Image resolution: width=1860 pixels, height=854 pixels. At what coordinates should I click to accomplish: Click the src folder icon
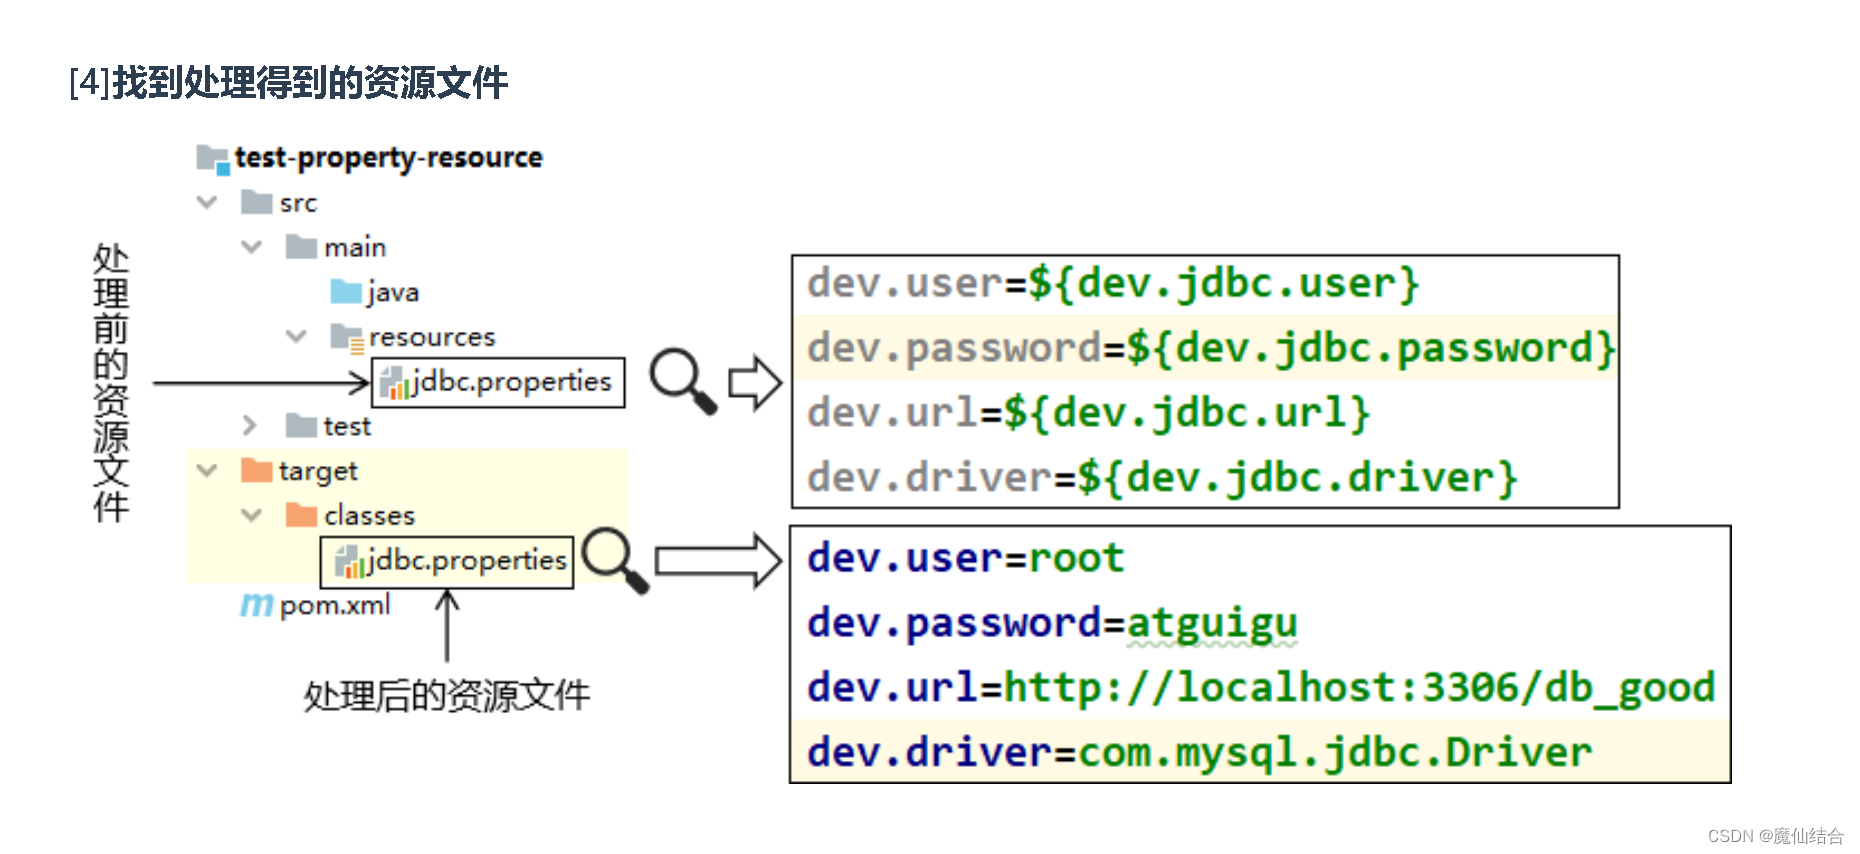(257, 203)
